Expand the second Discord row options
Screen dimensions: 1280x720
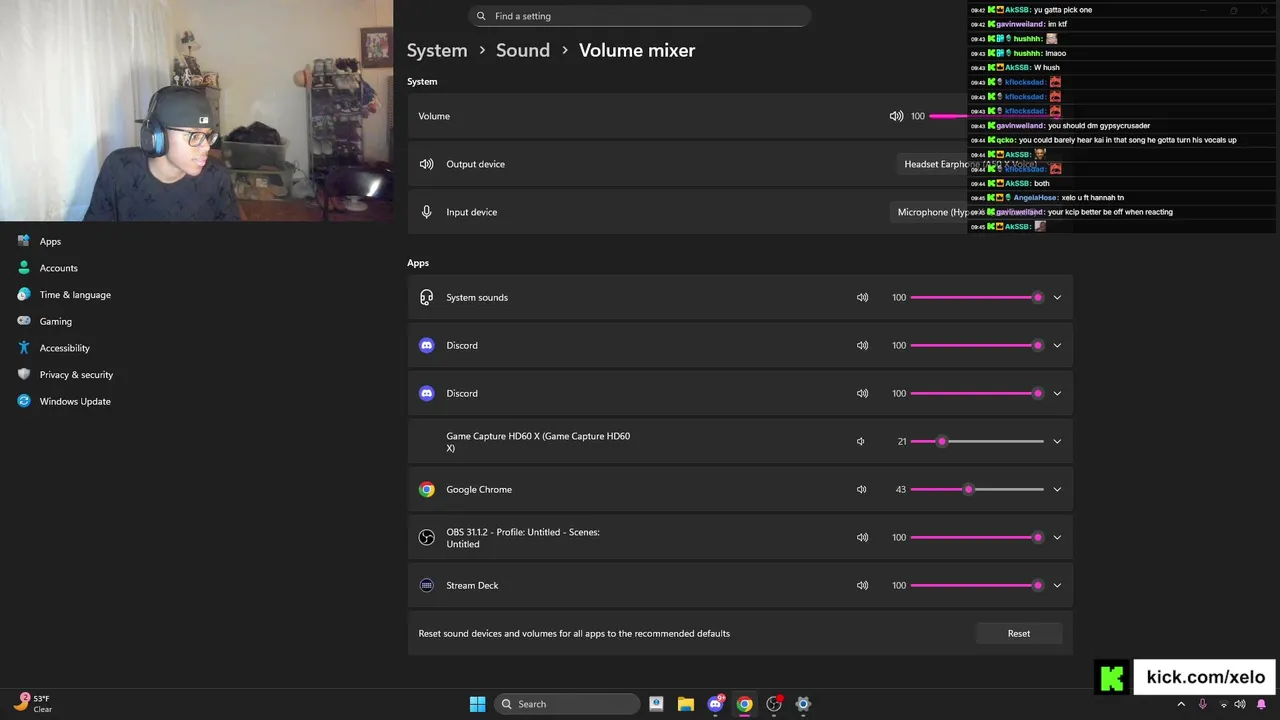pyautogui.click(x=1057, y=393)
